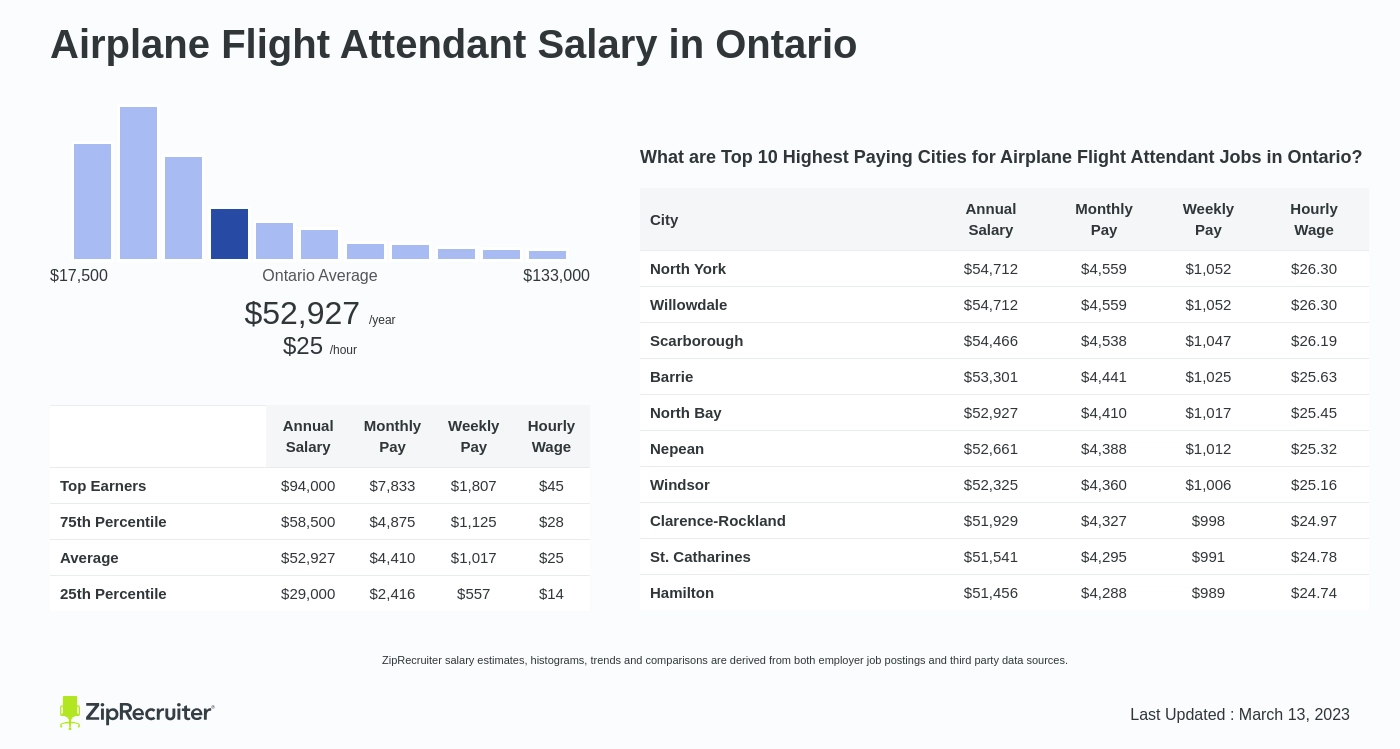Click Clarence-Rockland weekly pay $998

point(1208,520)
